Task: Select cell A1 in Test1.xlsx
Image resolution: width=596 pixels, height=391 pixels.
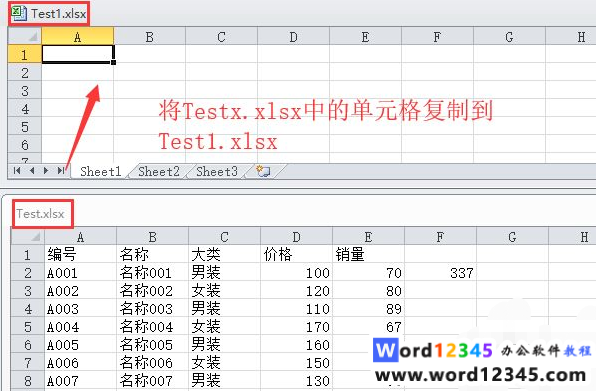Action: click(x=78, y=54)
